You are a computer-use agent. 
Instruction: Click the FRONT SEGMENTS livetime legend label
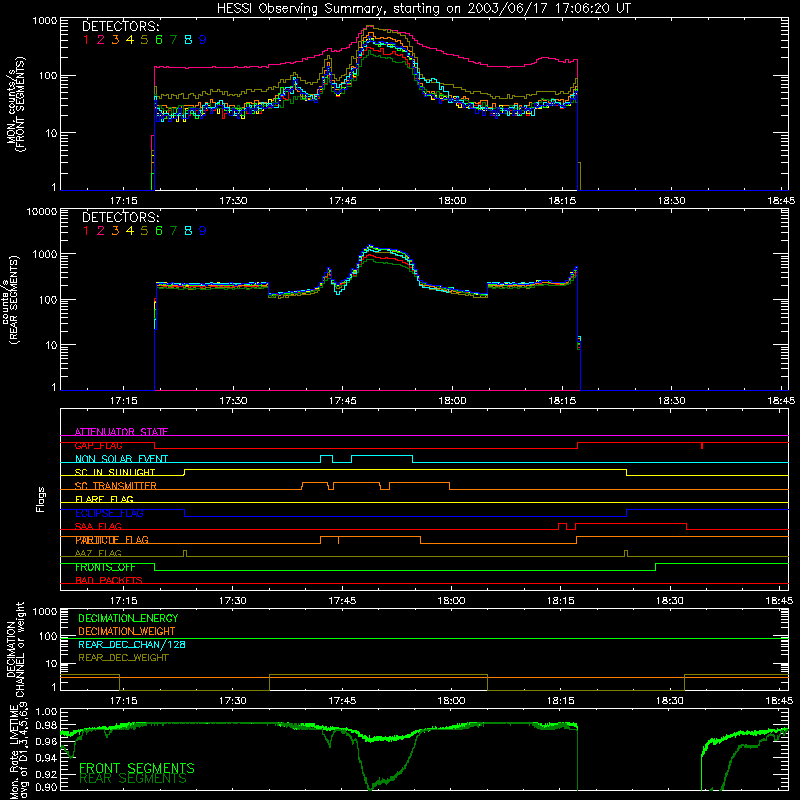(137, 768)
